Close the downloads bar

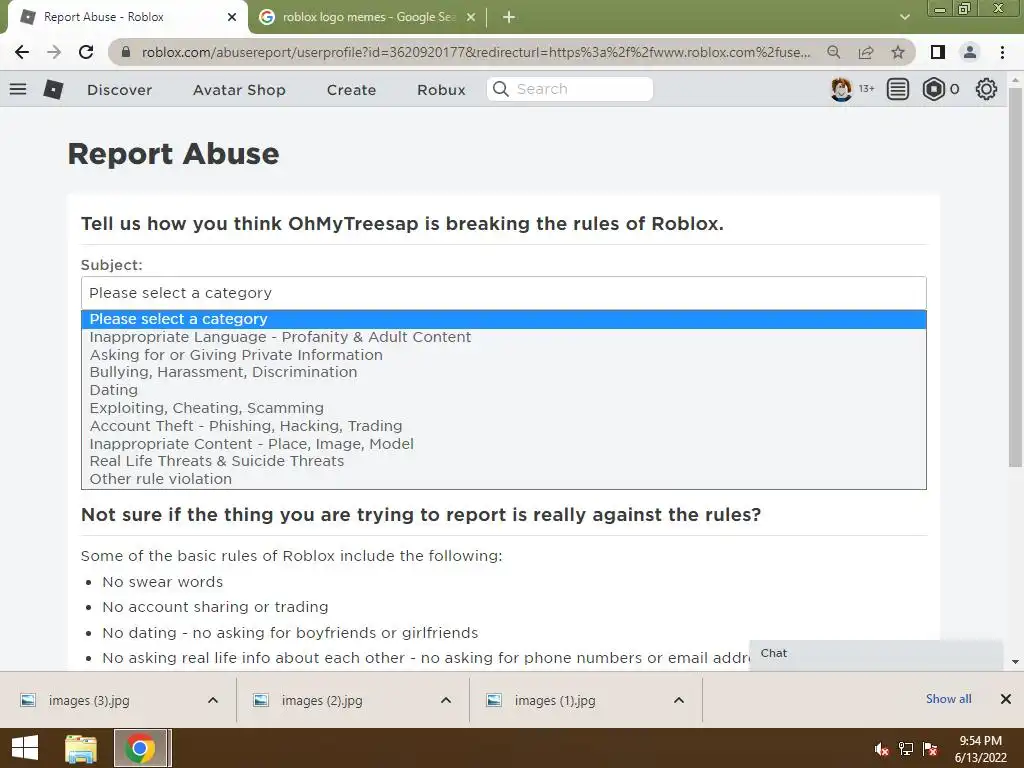[x=1006, y=699]
